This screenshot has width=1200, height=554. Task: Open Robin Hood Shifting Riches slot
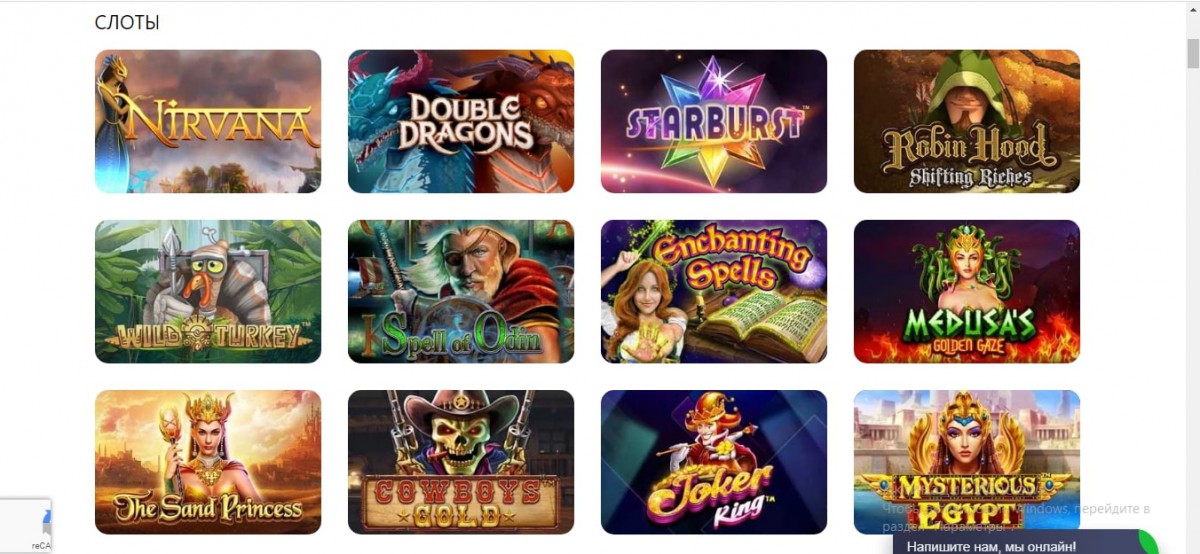(x=967, y=121)
